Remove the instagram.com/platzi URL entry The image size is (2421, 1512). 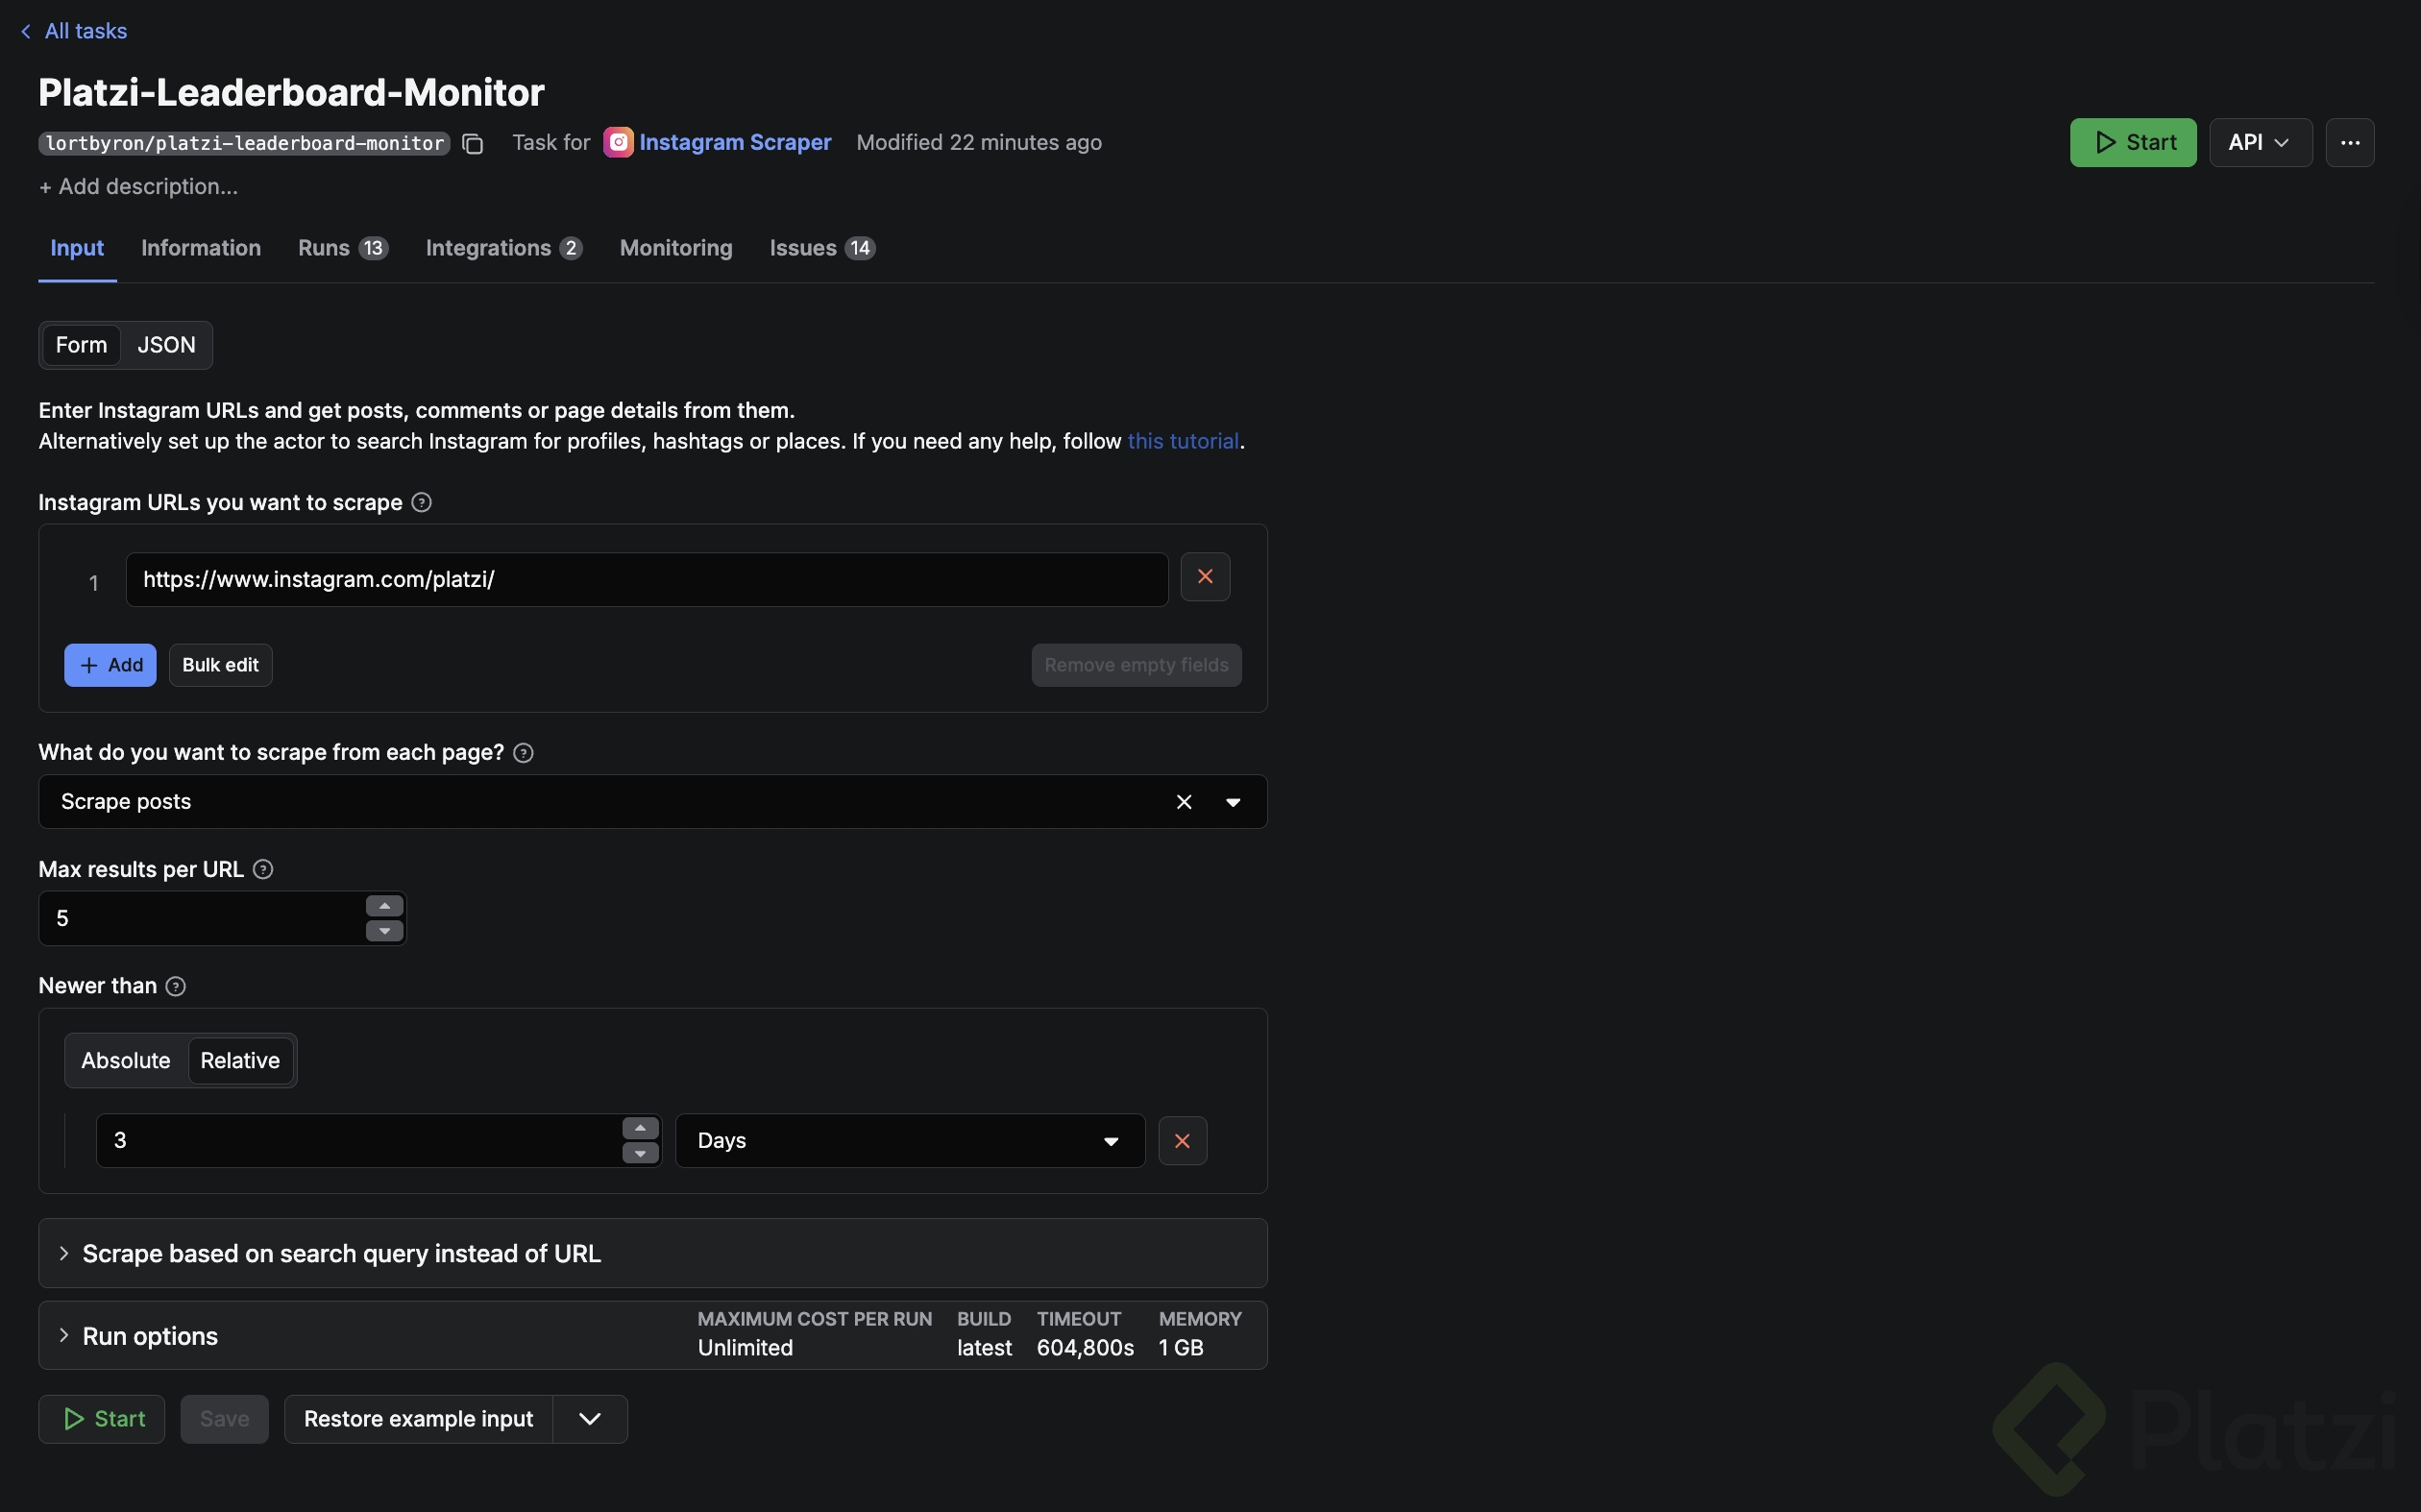1205,577
